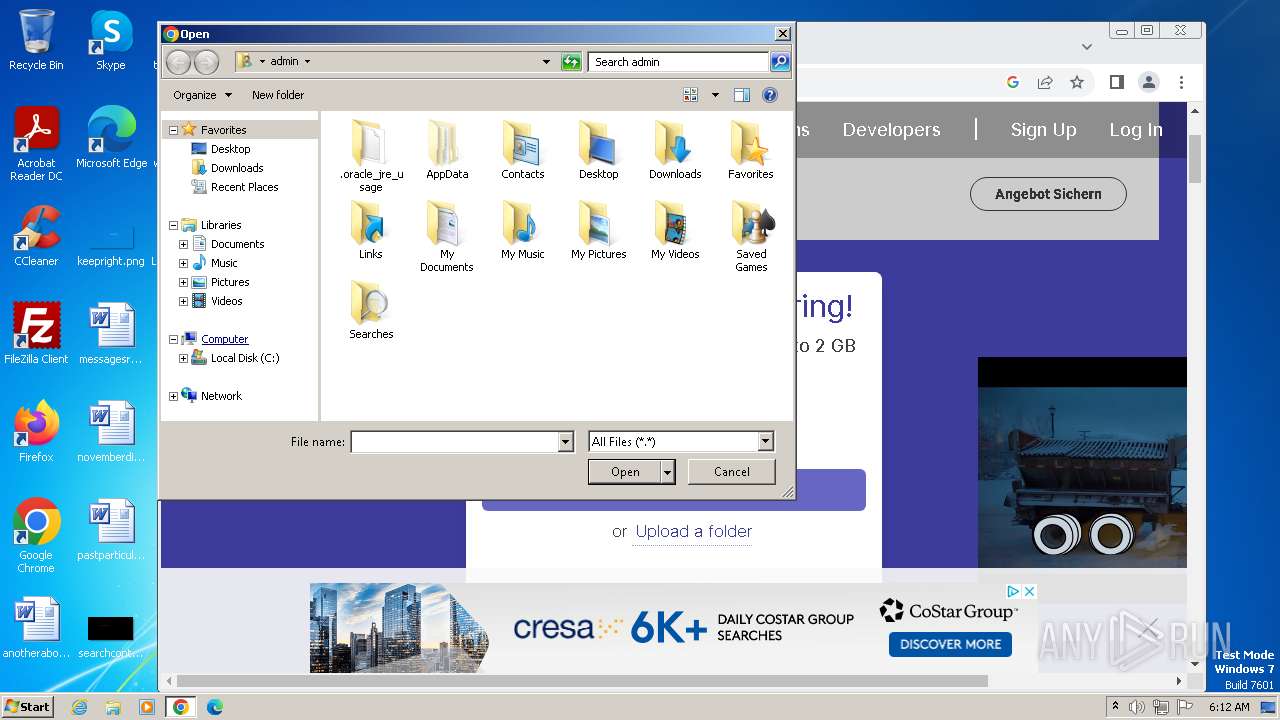Screen dimensions: 1280x720
Task: Expand the Pictures library node
Action: 183,282
